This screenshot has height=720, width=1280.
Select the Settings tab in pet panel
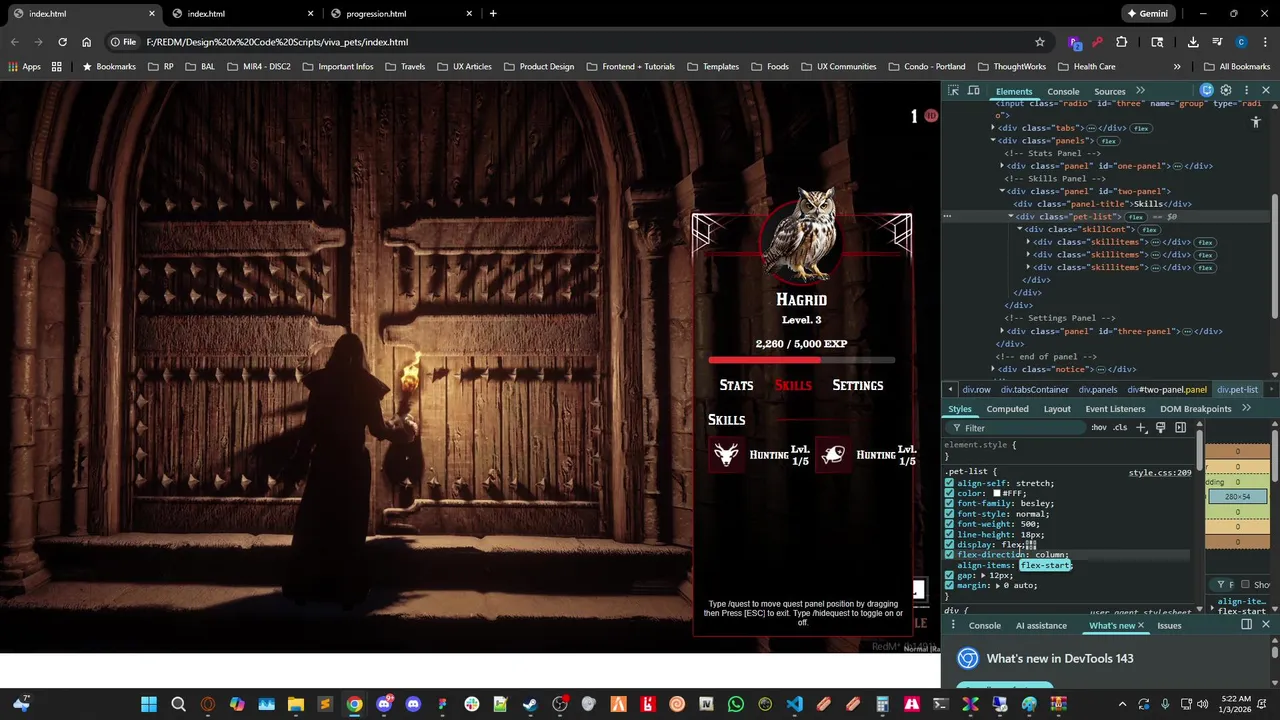[x=858, y=385]
